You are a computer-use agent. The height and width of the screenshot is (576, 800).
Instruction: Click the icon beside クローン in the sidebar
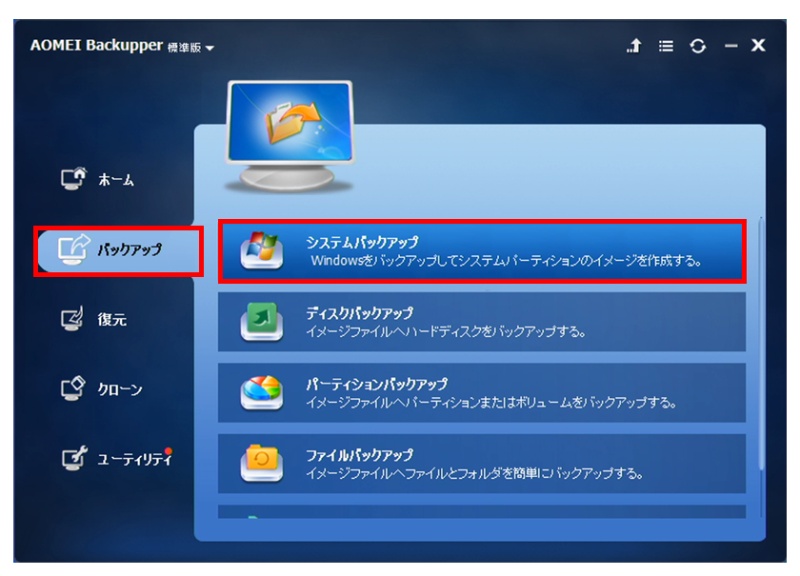(x=75, y=389)
